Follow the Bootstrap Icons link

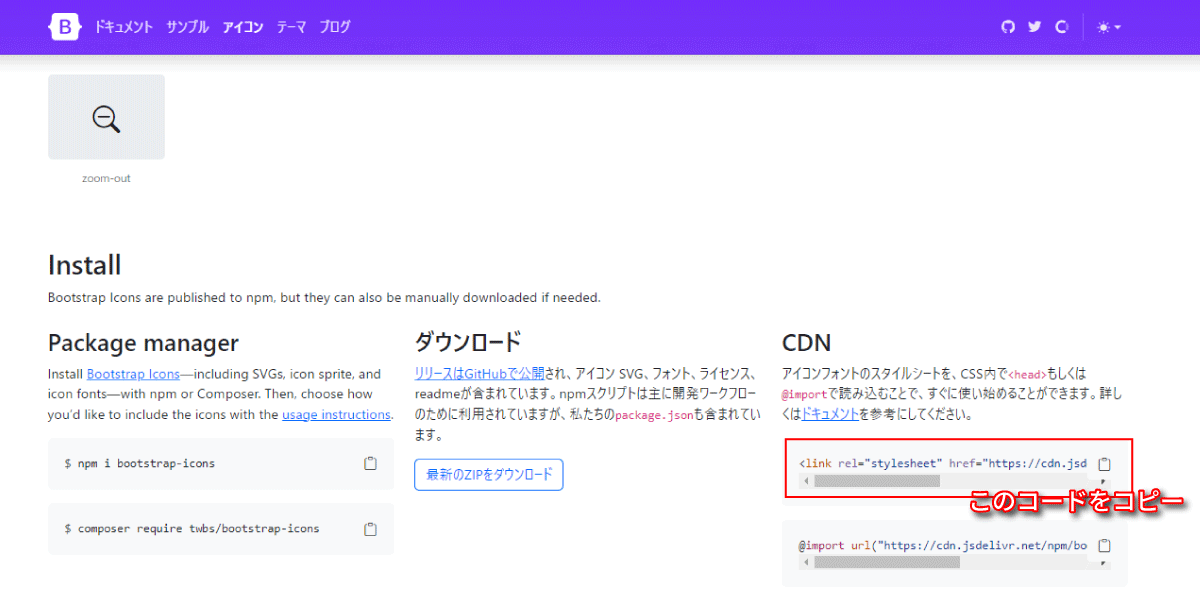pos(133,374)
